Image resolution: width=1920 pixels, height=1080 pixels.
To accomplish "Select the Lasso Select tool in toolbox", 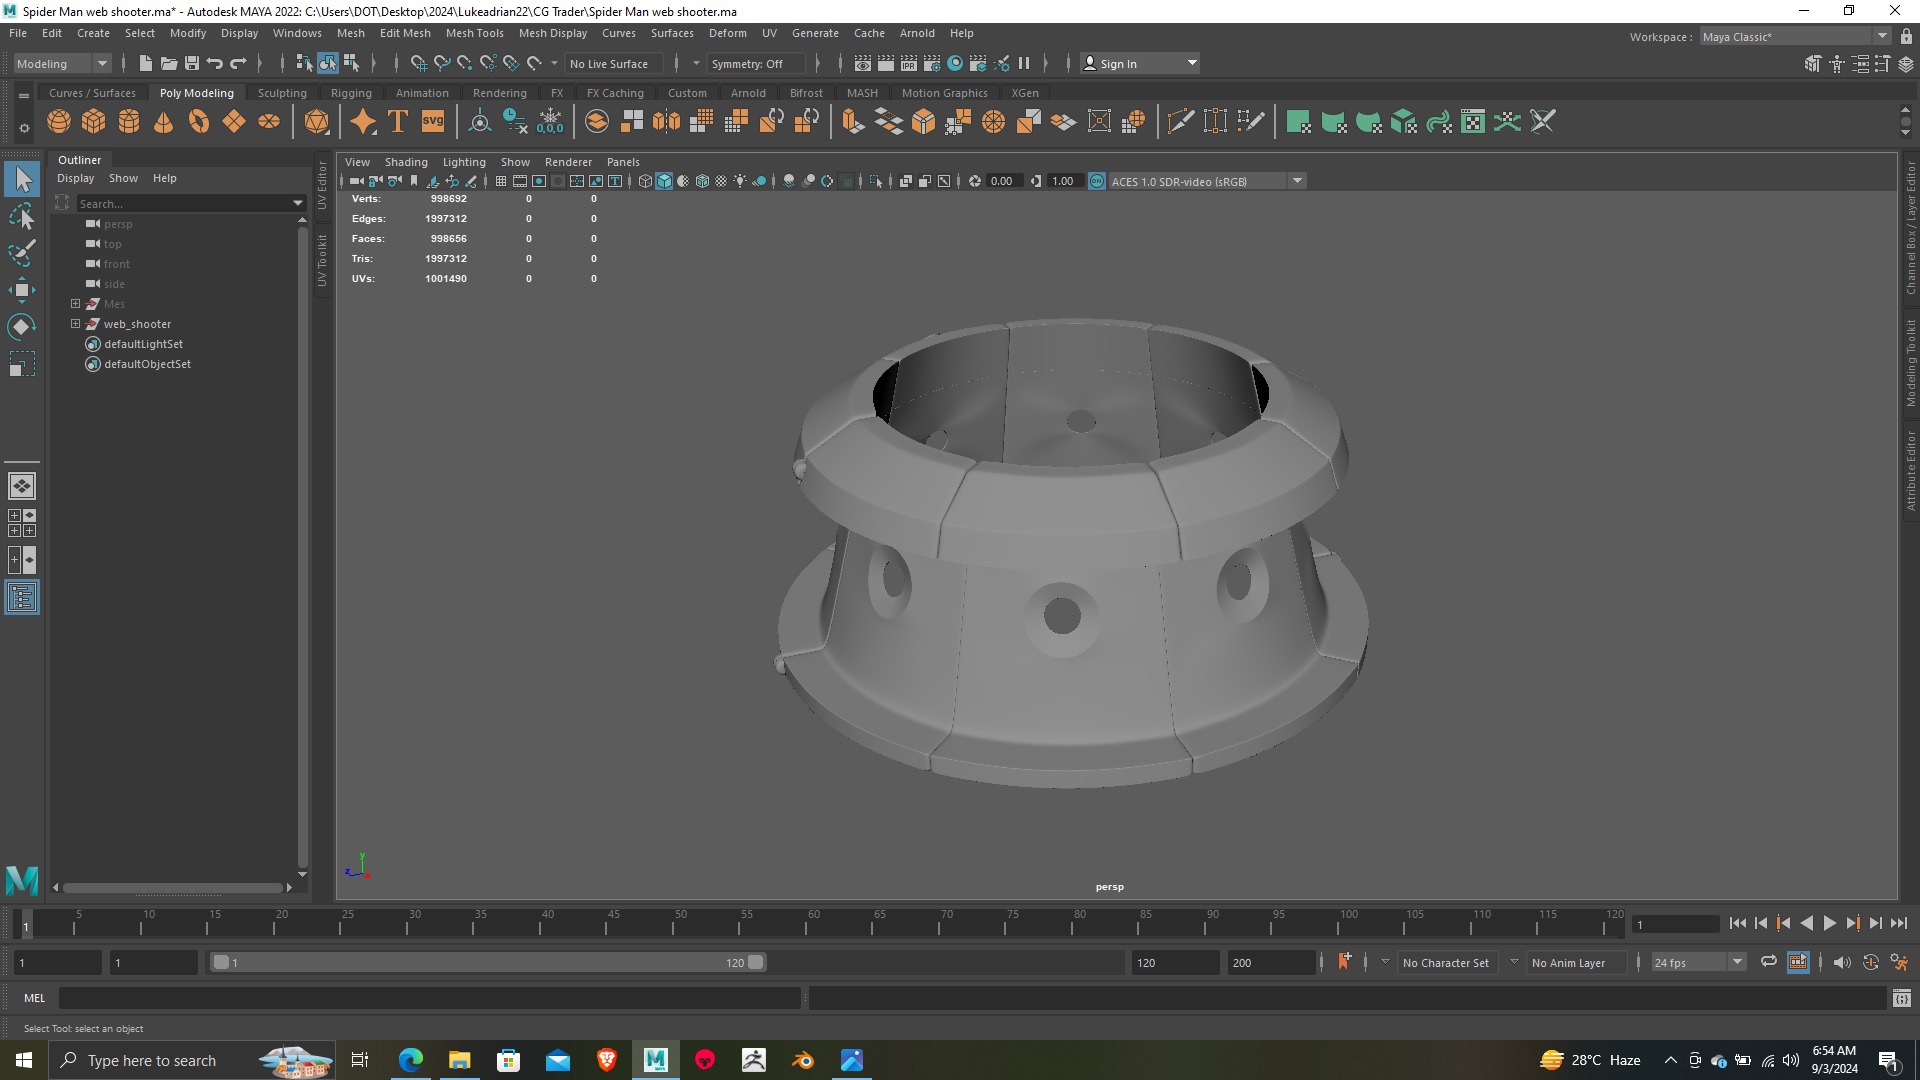I will (22, 216).
